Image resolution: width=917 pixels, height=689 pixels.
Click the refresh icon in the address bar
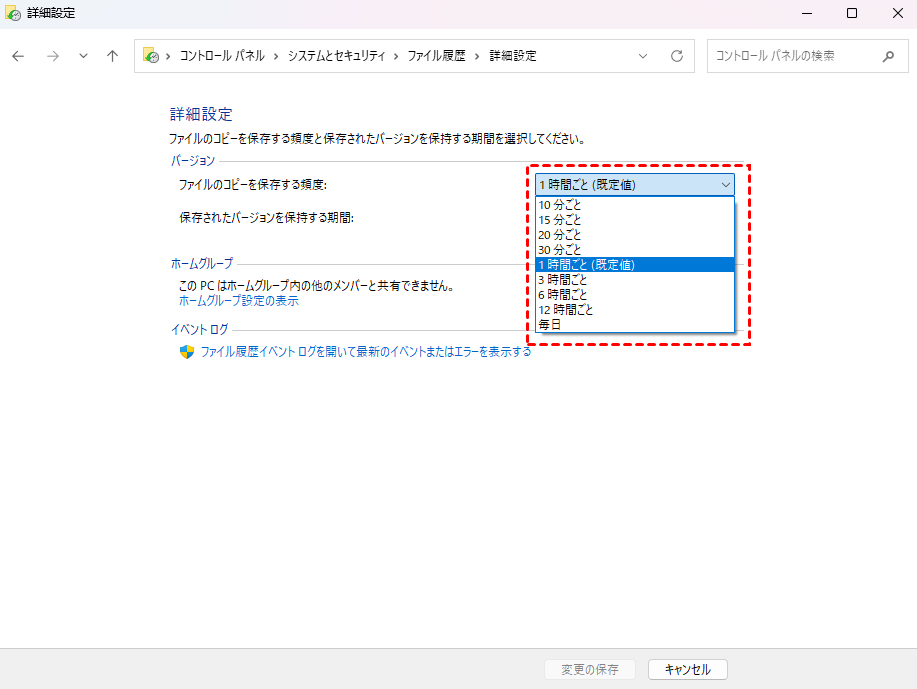[677, 56]
